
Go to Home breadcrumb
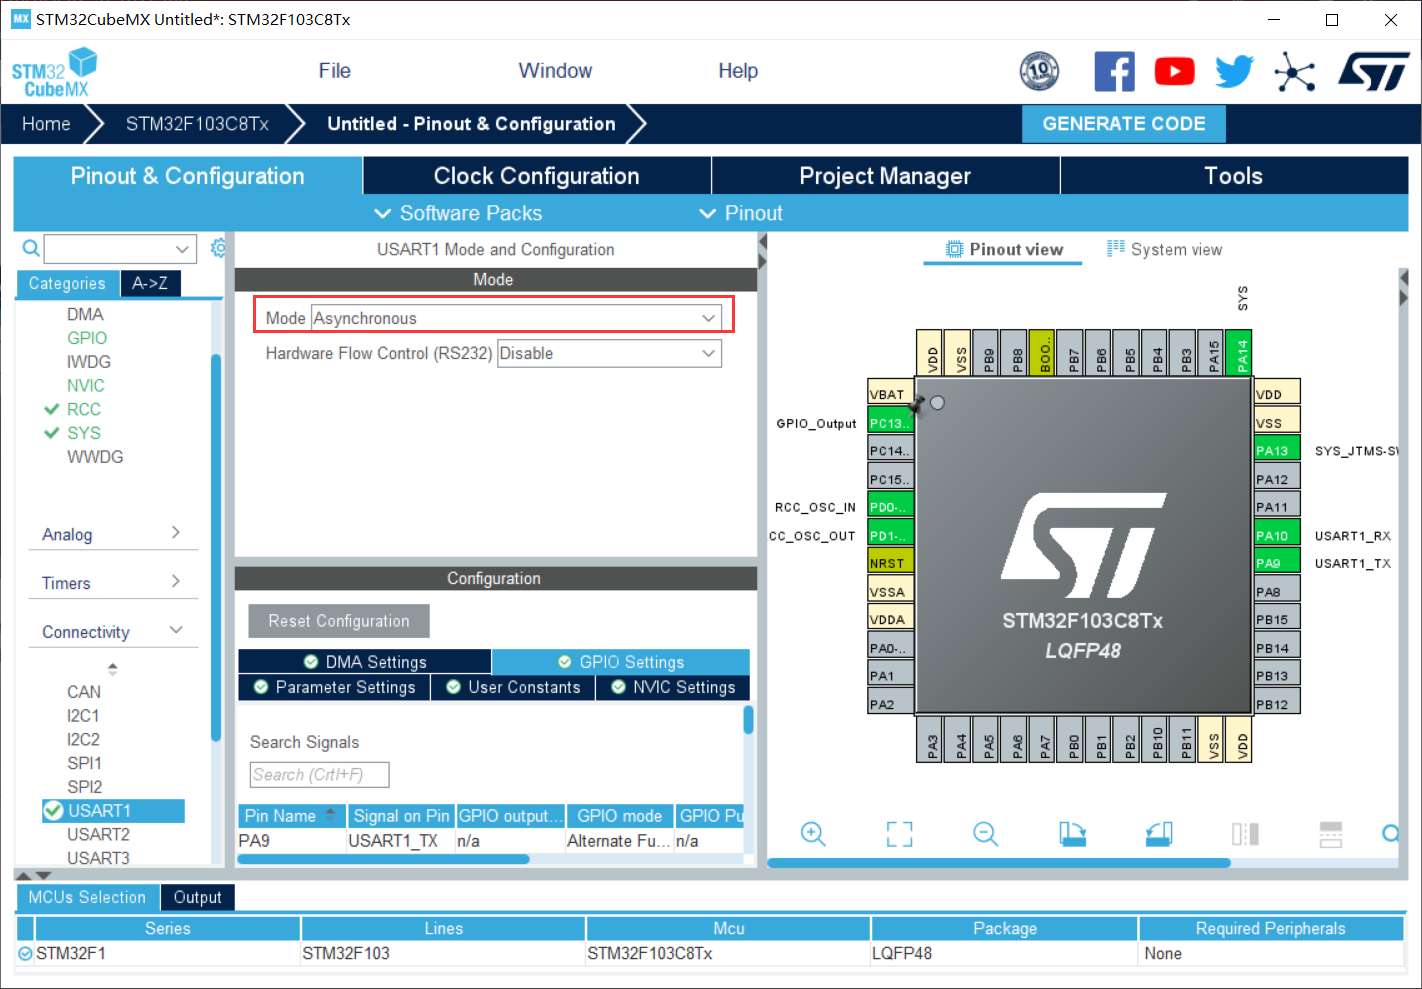pyautogui.click(x=46, y=124)
